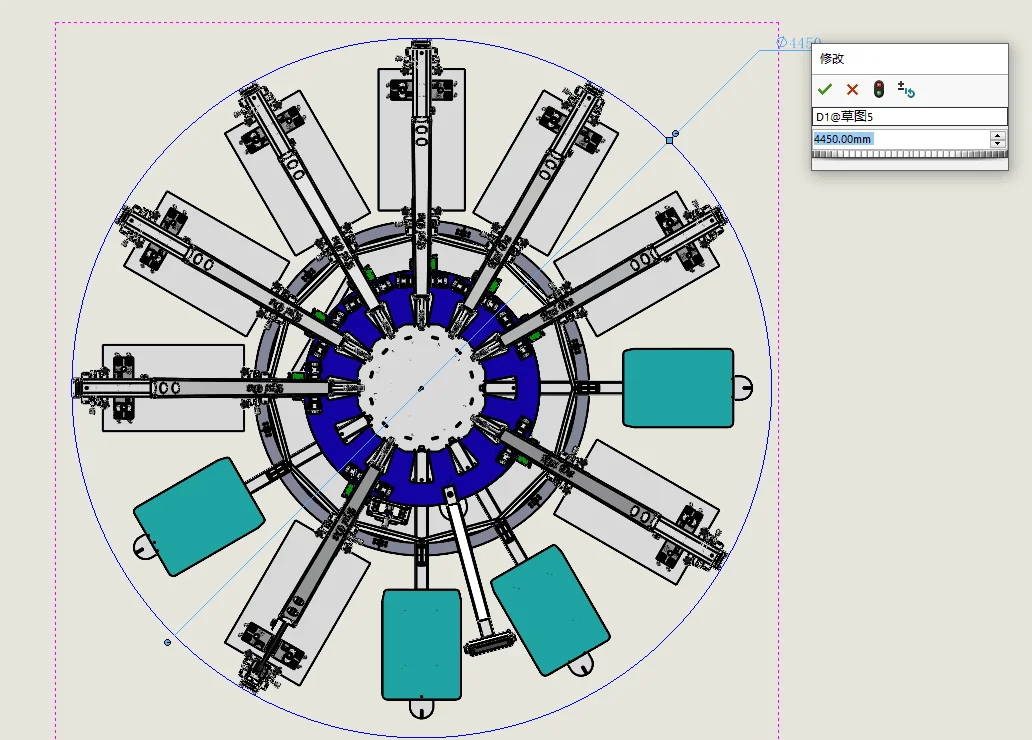Click the thumbwheel slider below value
1032x740 pixels.
(x=908, y=155)
